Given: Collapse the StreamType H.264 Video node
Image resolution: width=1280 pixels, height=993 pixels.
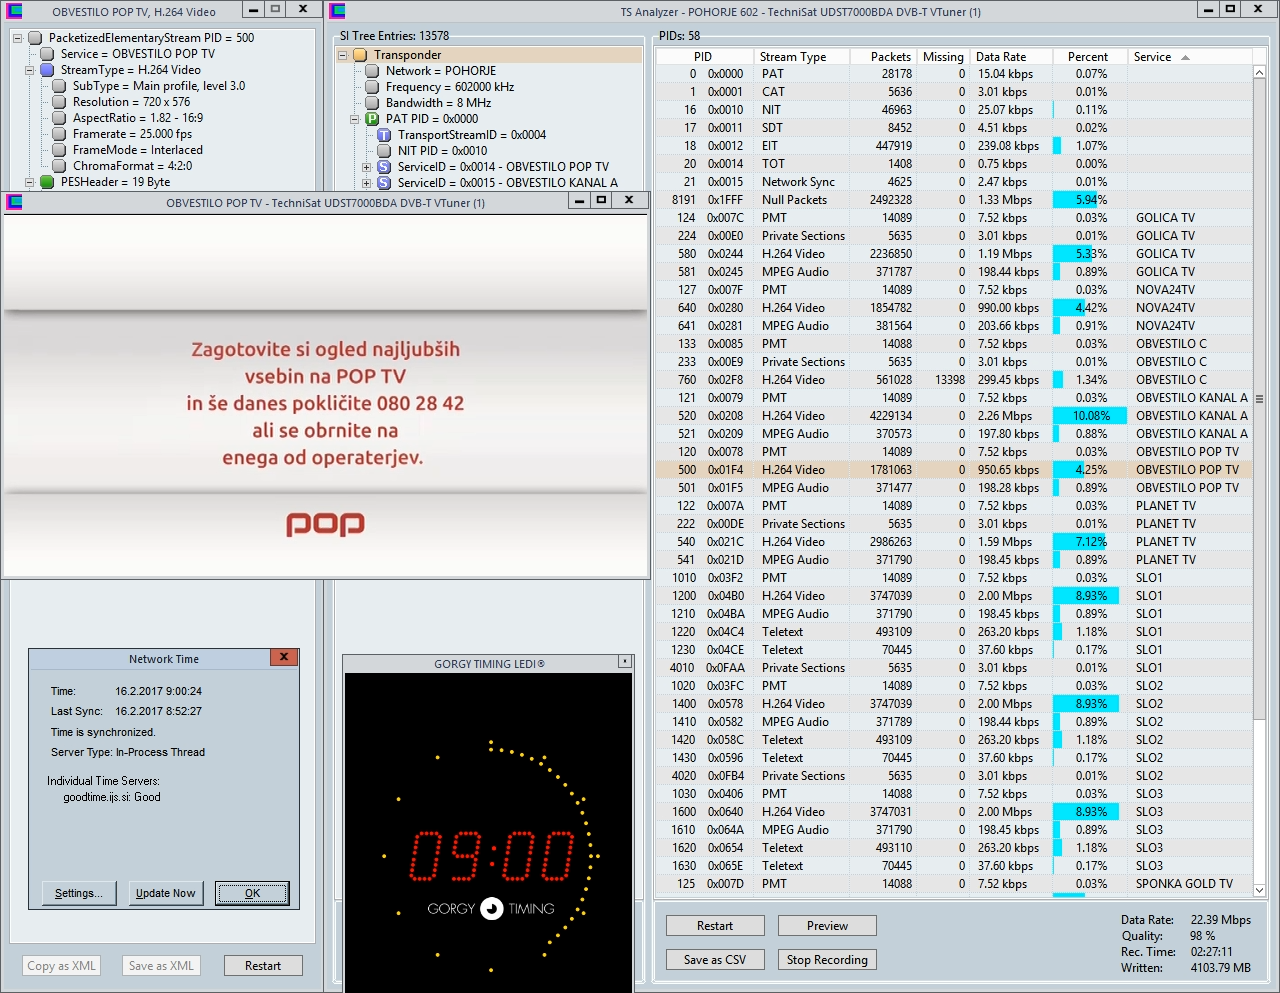Looking at the screenshot, I should [x=30, y=70].
